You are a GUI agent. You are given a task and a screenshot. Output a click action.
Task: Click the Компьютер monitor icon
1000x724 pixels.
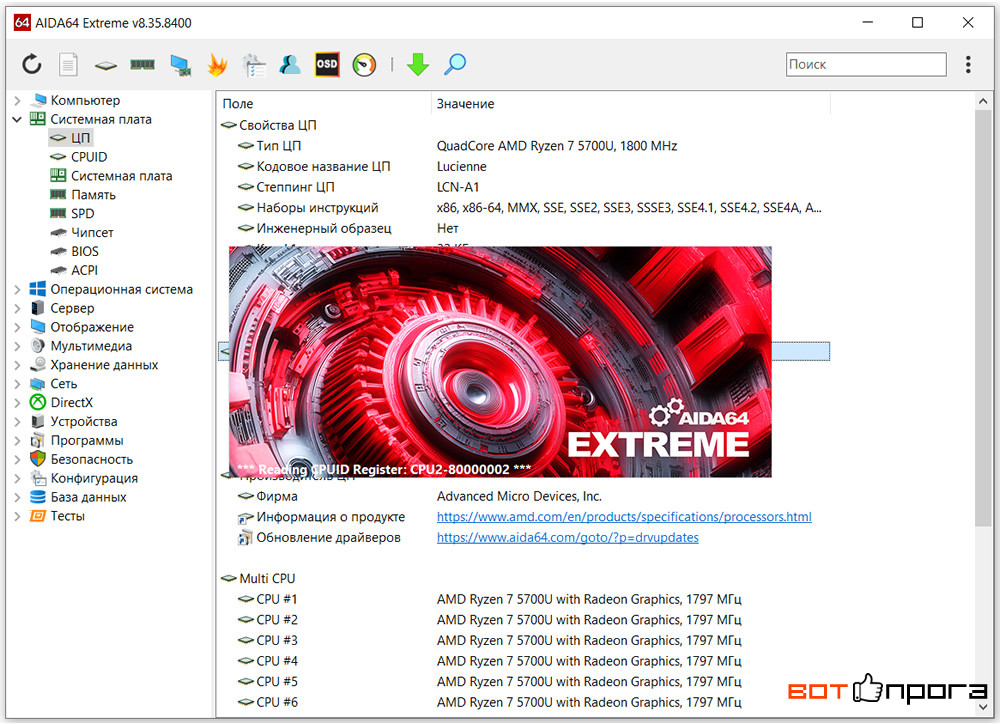point(38,100)
